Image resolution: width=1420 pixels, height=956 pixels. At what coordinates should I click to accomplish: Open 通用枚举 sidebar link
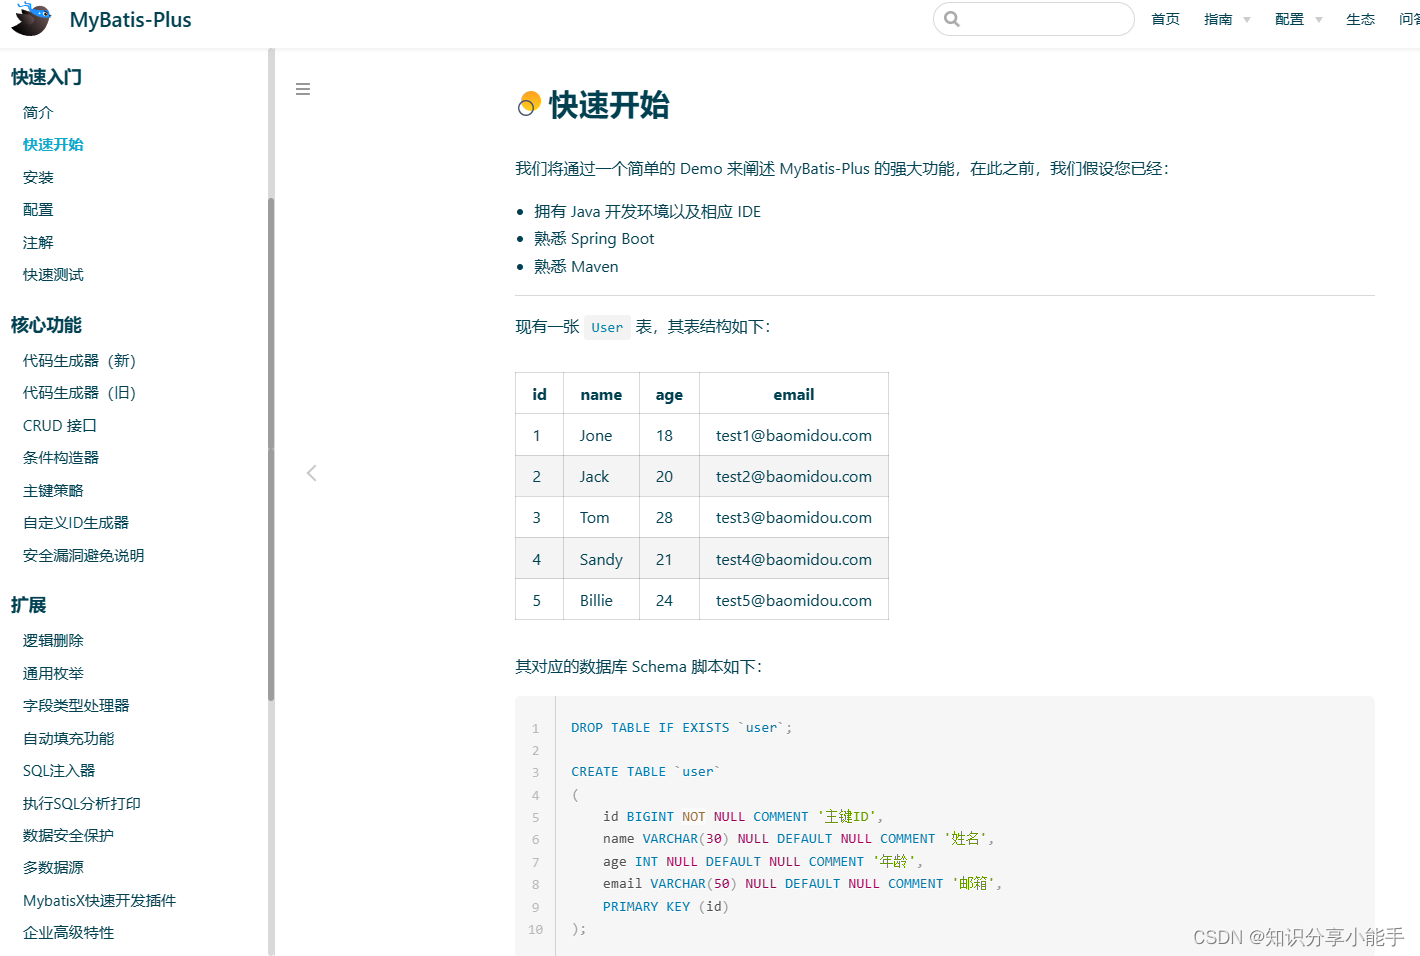click(x=53, y=673)
